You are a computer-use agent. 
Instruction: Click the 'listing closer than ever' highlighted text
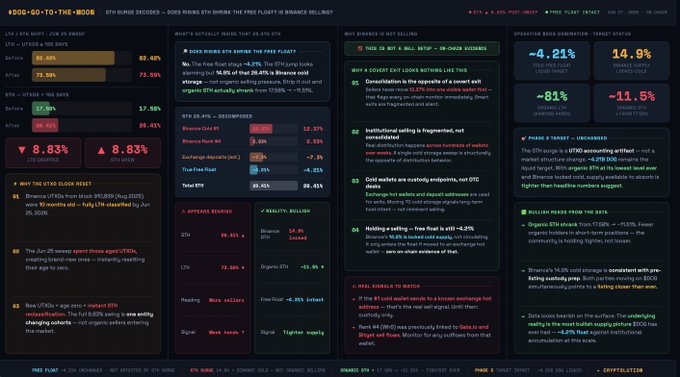pyautogui.click(x=627, y=287)
